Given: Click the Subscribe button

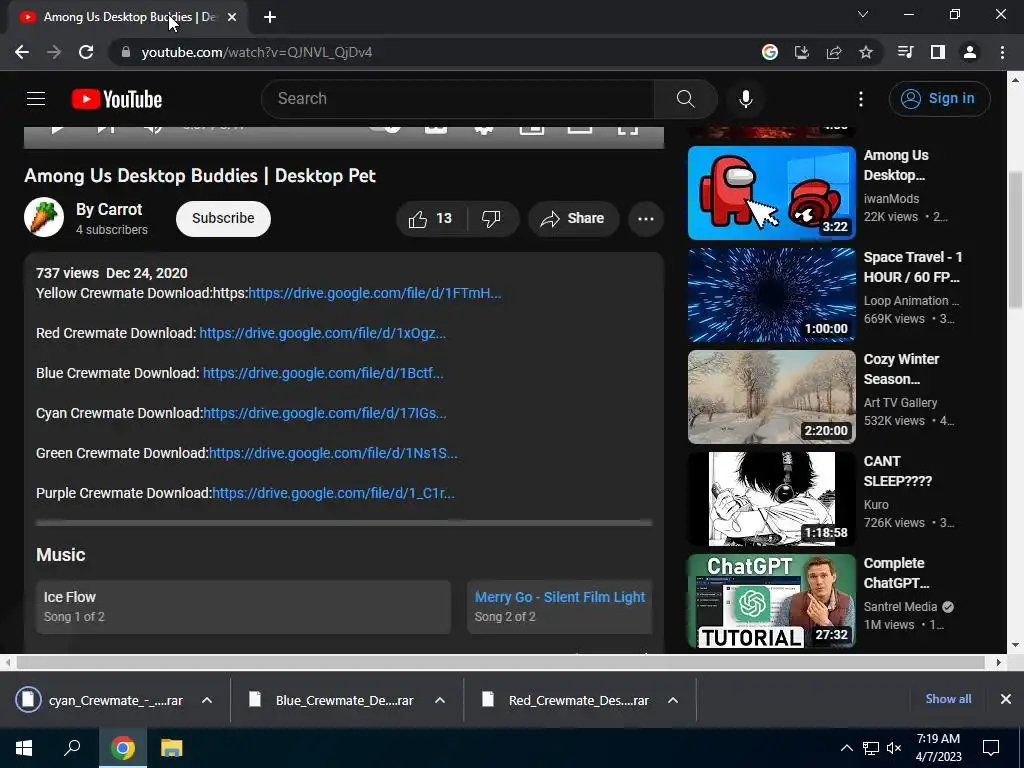Looking at the screenshot, I should [x=223, y=218].
